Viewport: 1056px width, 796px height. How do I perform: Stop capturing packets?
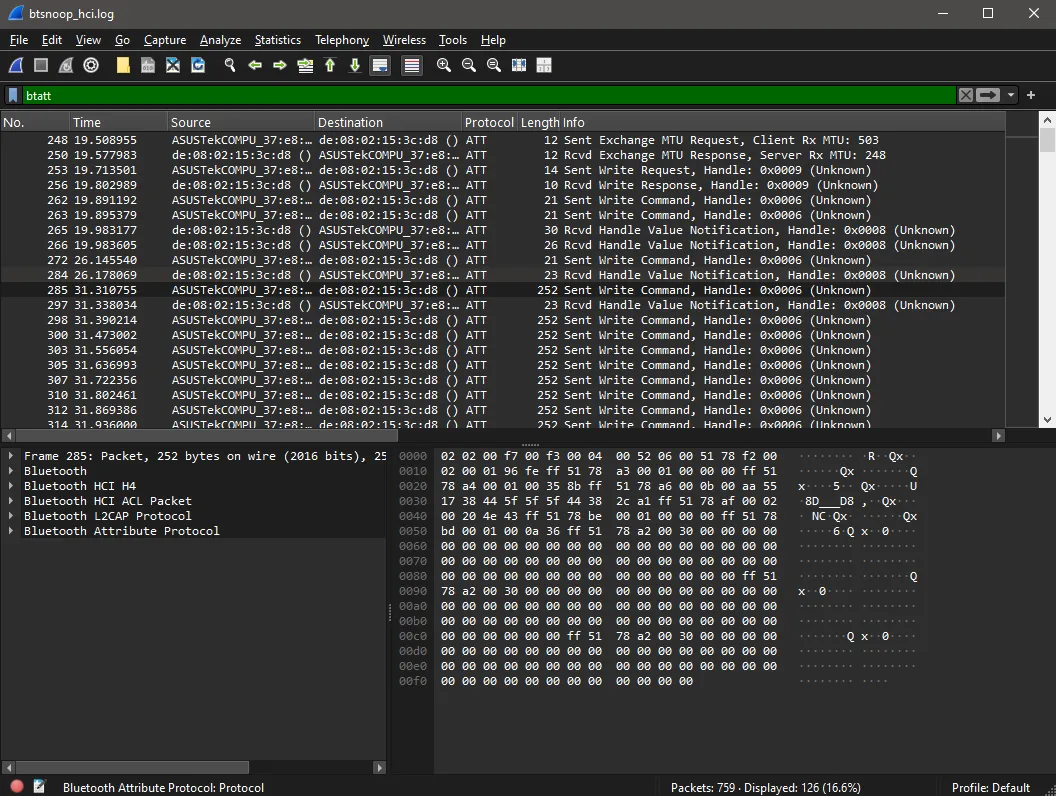coord(41,65)
